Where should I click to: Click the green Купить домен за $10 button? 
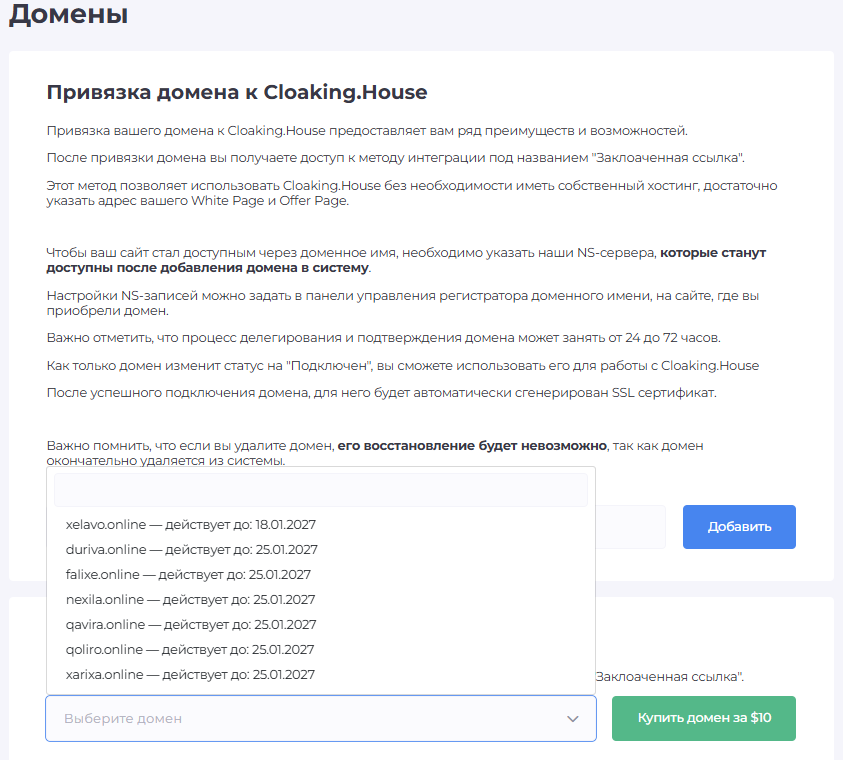click(x=703, y=718)
